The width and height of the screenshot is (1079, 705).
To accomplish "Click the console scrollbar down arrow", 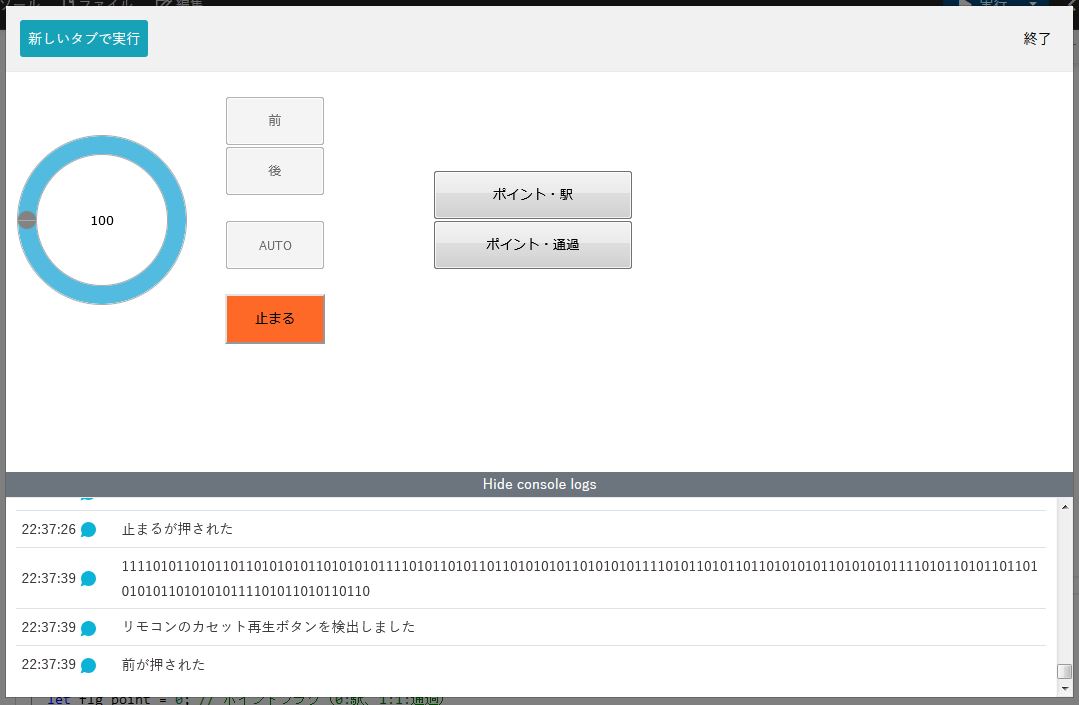I will pyautogui.click(x=1064, y=689).
